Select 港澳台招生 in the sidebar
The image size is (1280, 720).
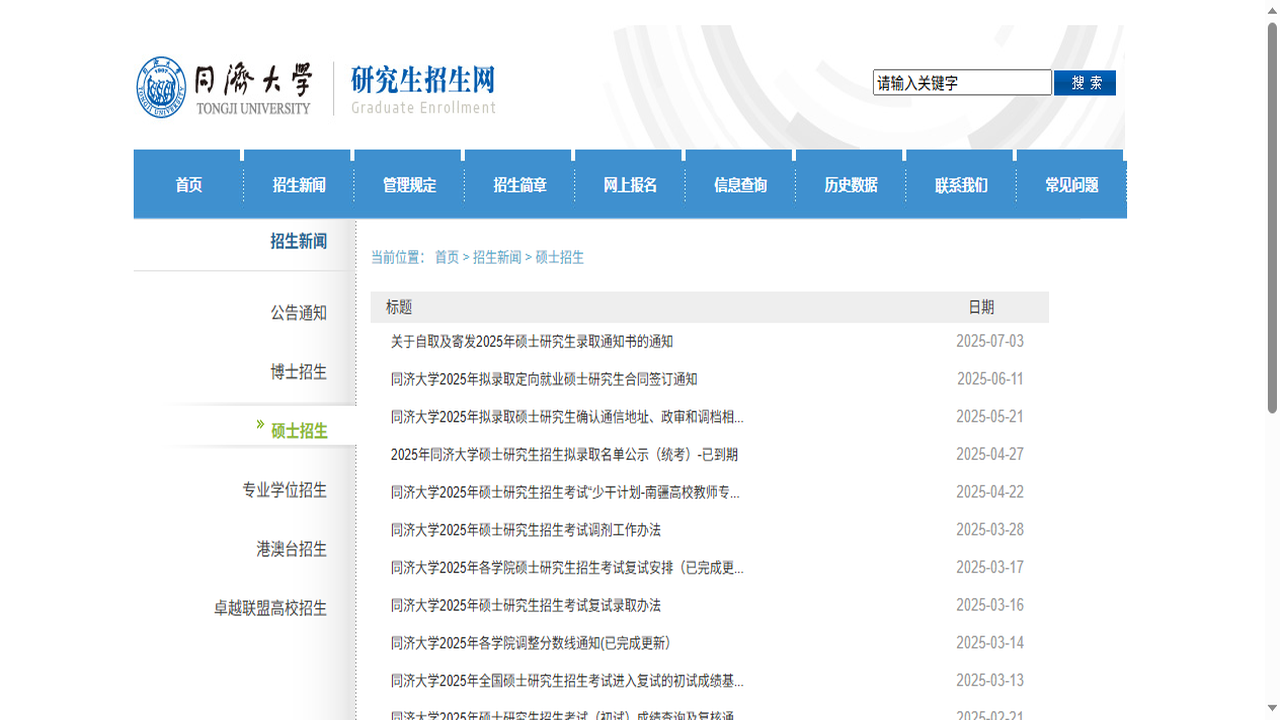[x=290, y=549]
